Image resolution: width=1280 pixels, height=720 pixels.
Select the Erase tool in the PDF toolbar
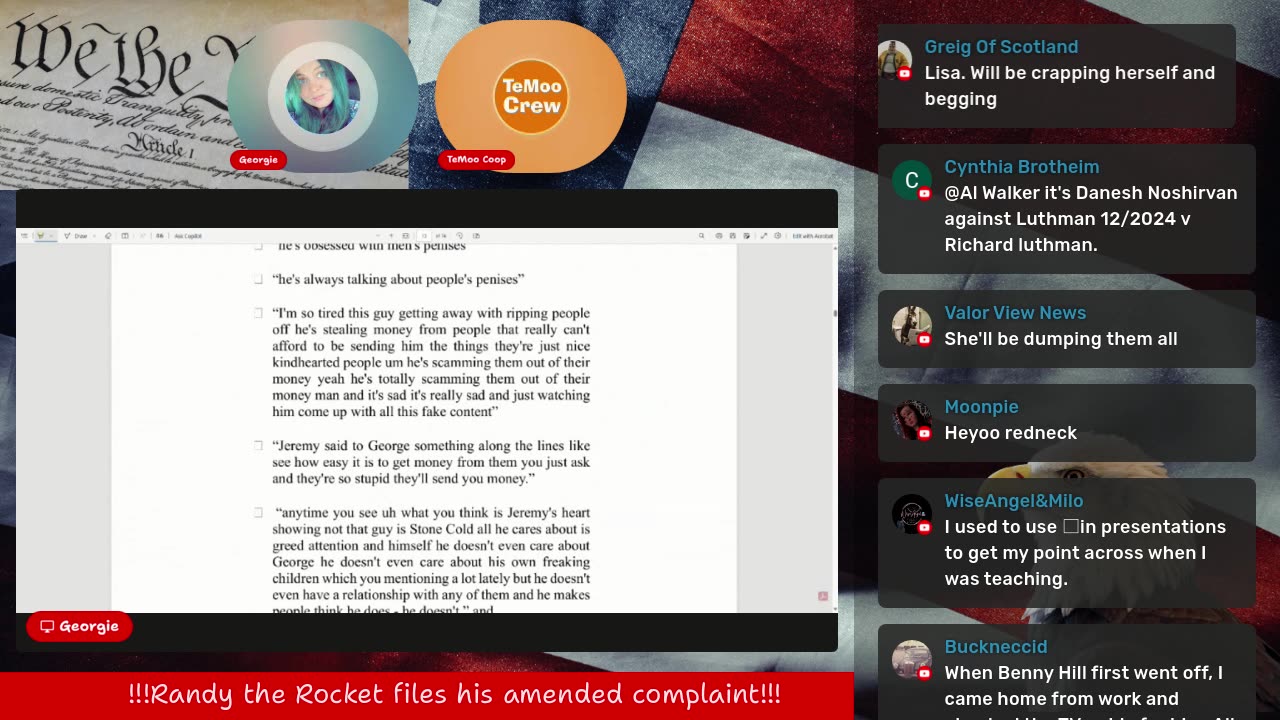[x=108, y=236]
